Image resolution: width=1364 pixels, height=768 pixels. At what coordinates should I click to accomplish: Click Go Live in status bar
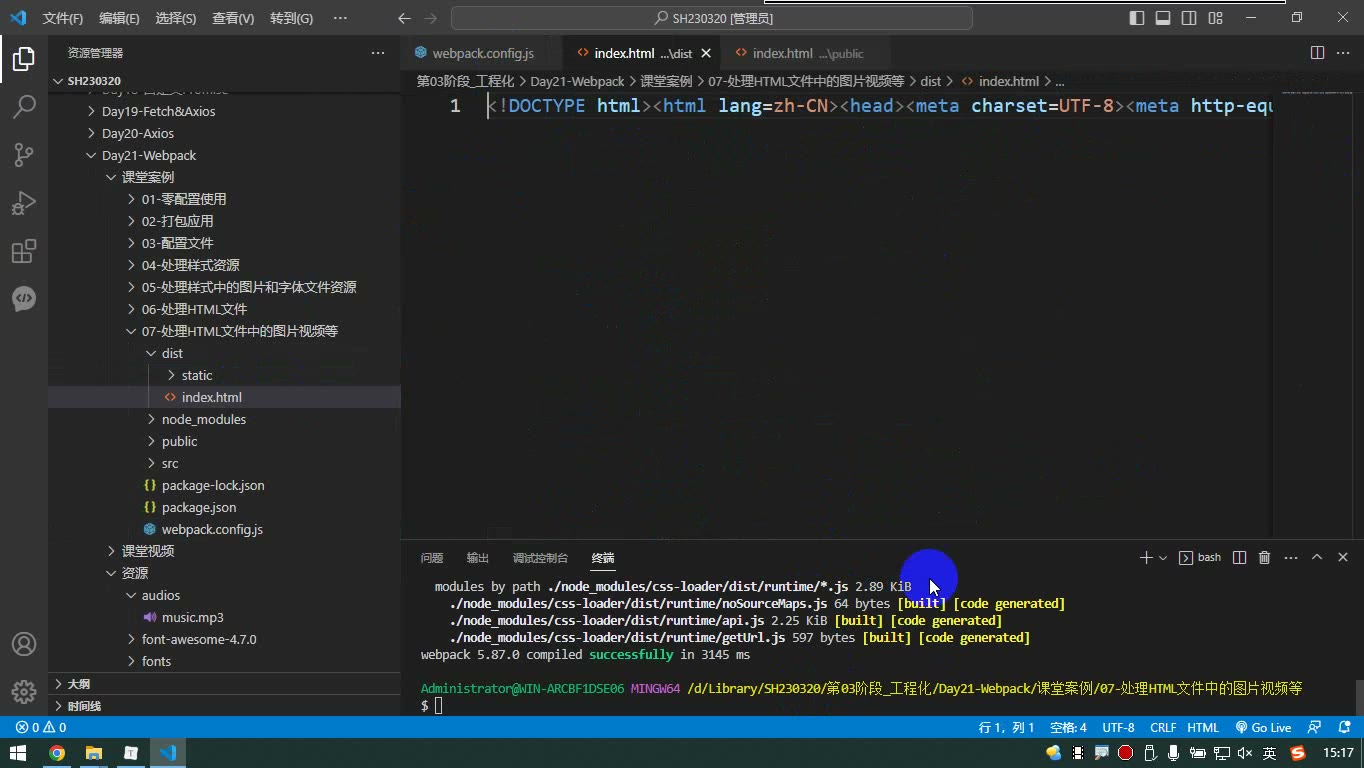(1263, 727)
